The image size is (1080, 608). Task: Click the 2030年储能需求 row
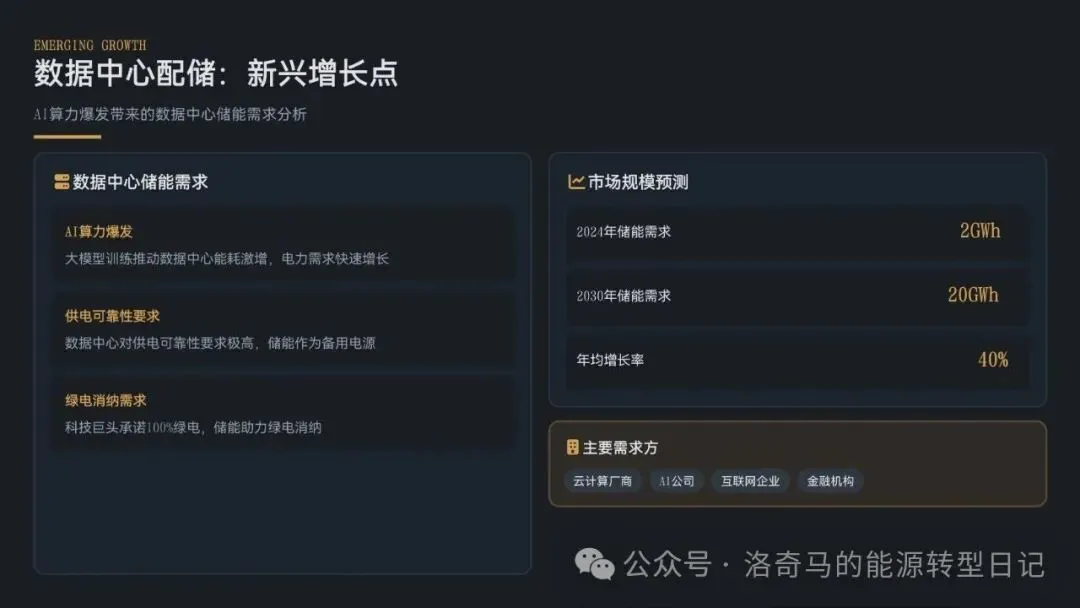pyautogui.click(x=797, y=296)
